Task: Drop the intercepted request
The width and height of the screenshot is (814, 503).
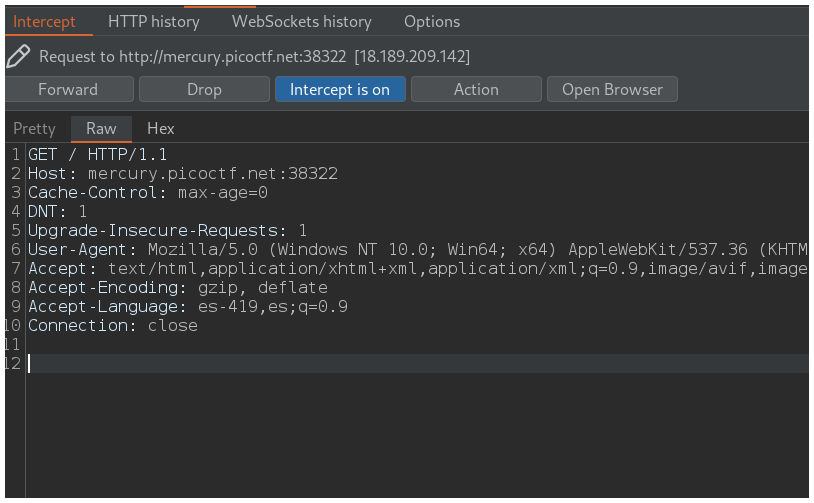Action: (204, 89)
